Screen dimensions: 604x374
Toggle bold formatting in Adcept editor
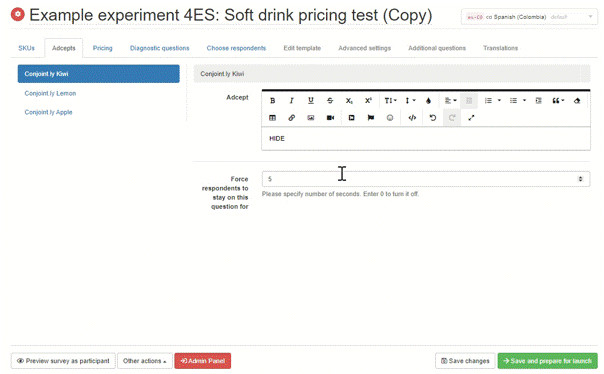click(272, 101)
